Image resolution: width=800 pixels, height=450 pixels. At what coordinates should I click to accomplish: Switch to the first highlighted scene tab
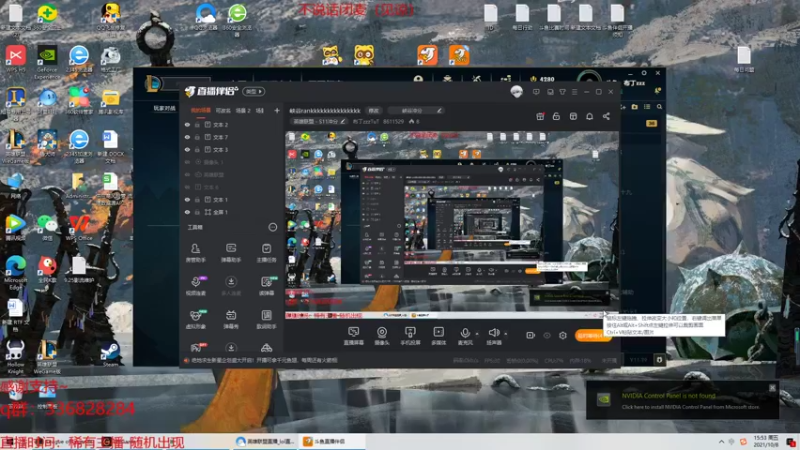point(201,110)
